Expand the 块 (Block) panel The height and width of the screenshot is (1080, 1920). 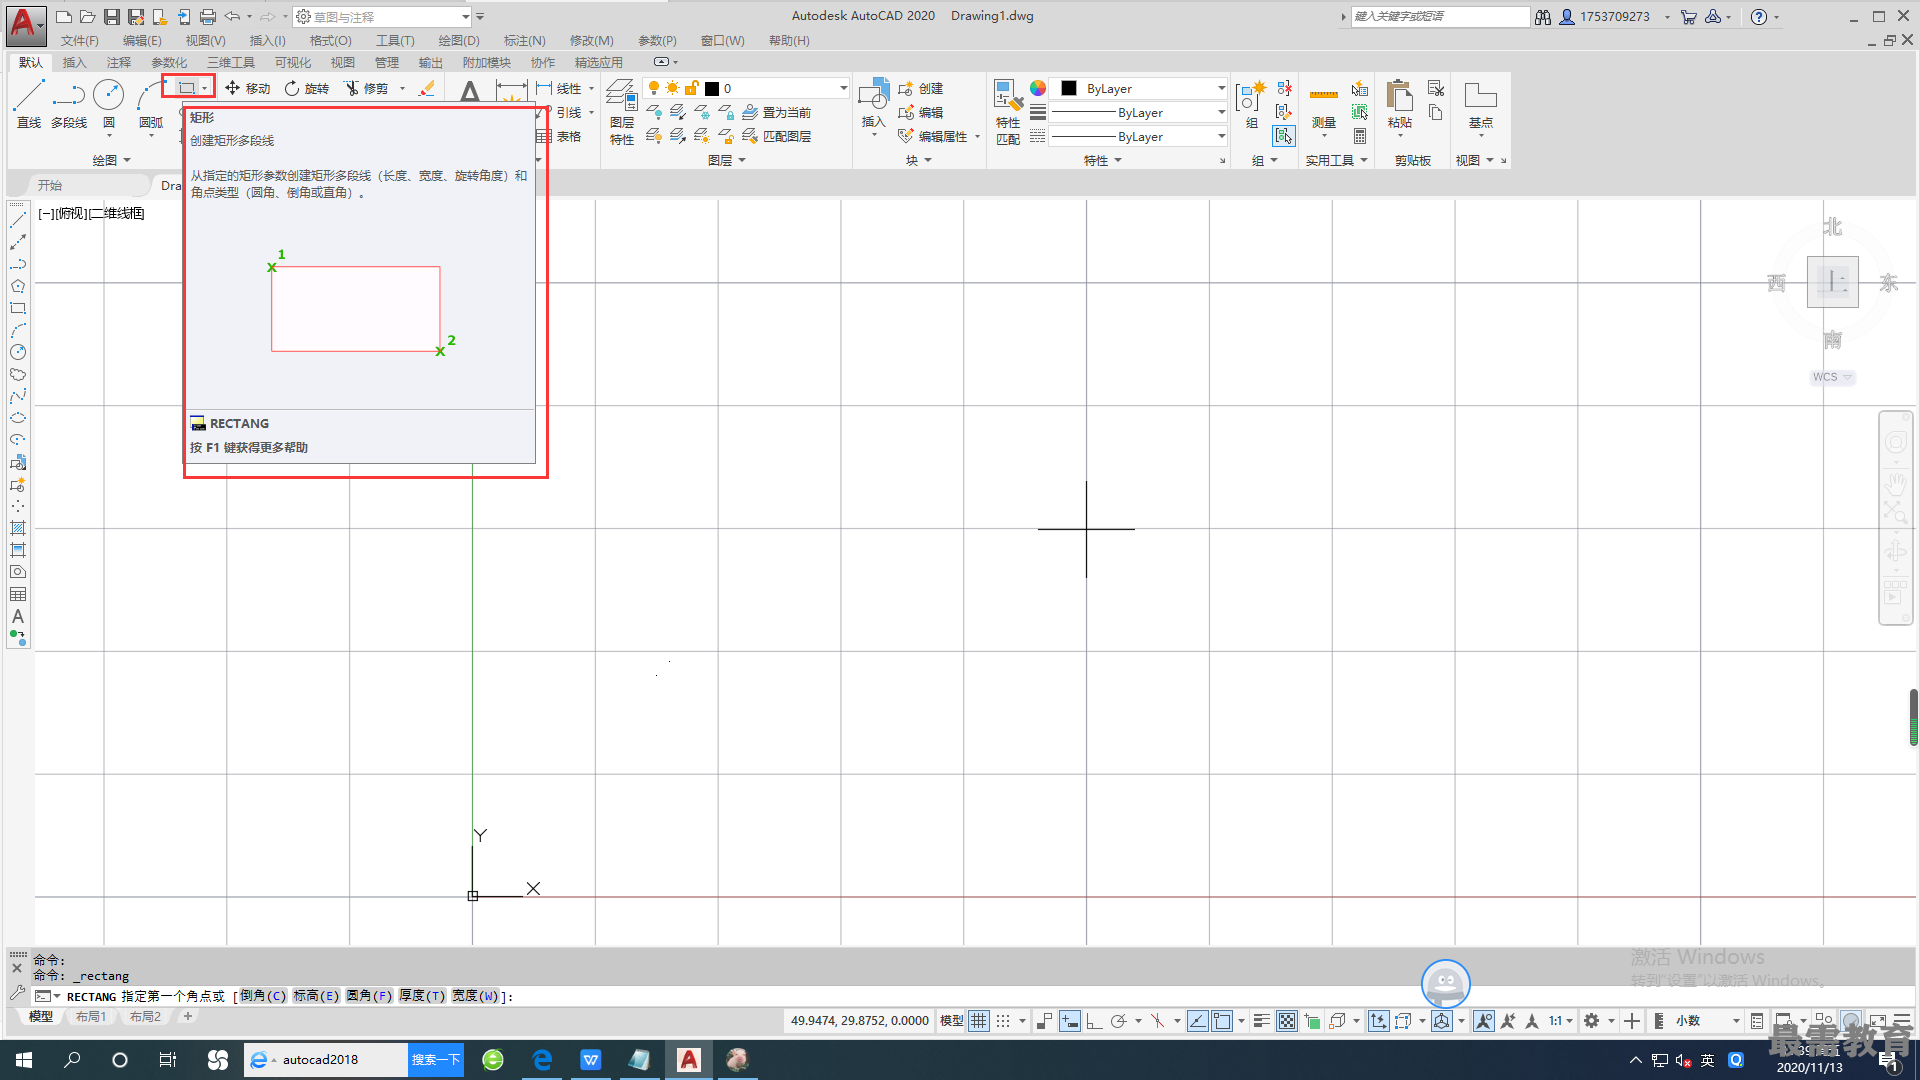point(918,160)
